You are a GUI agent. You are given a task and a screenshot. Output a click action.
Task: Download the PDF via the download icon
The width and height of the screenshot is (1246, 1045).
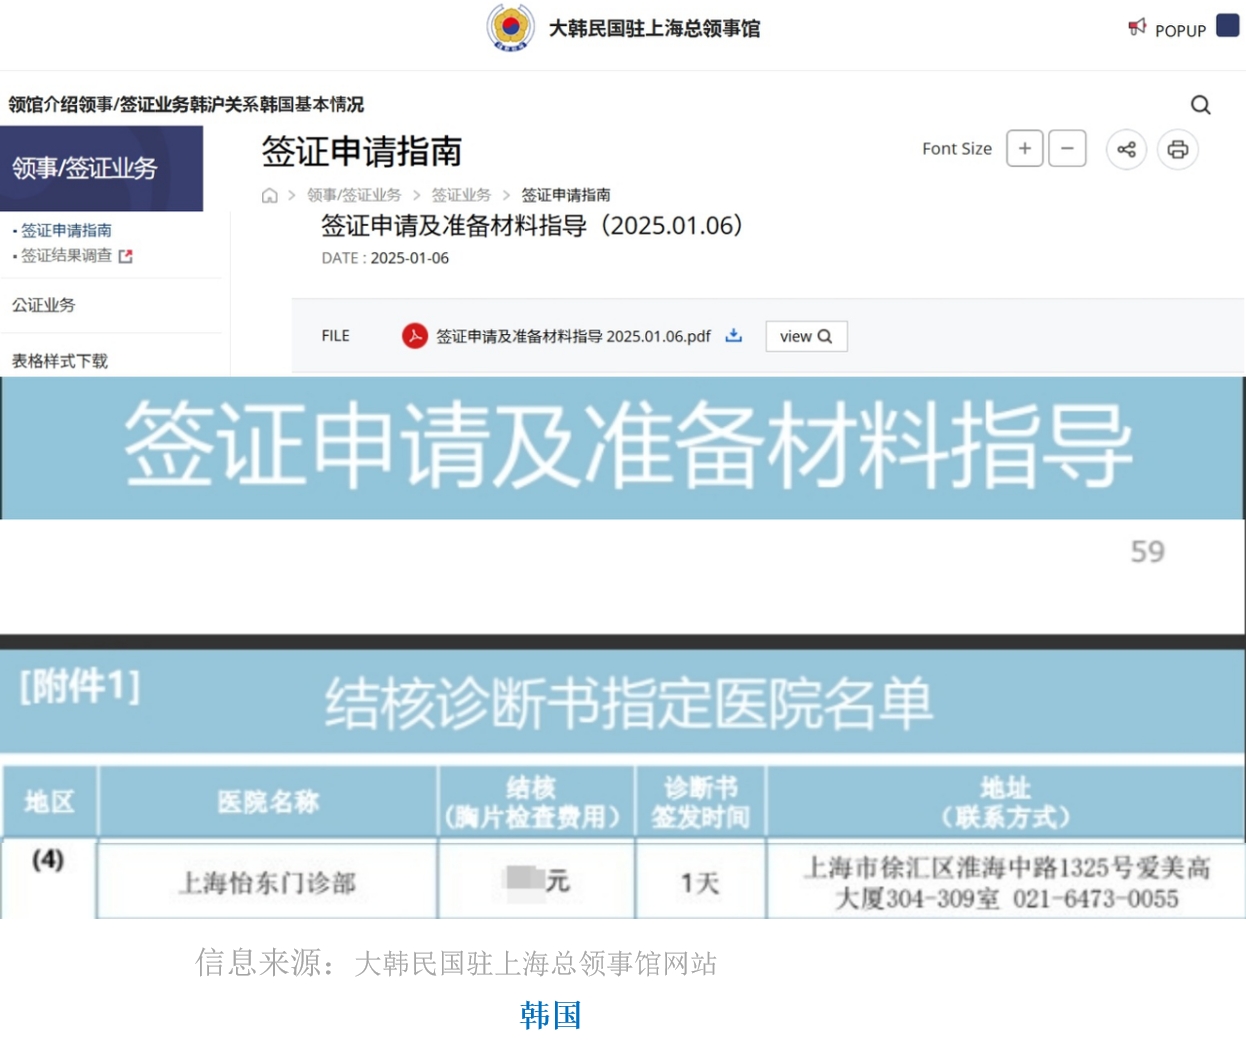pos(733,337)
